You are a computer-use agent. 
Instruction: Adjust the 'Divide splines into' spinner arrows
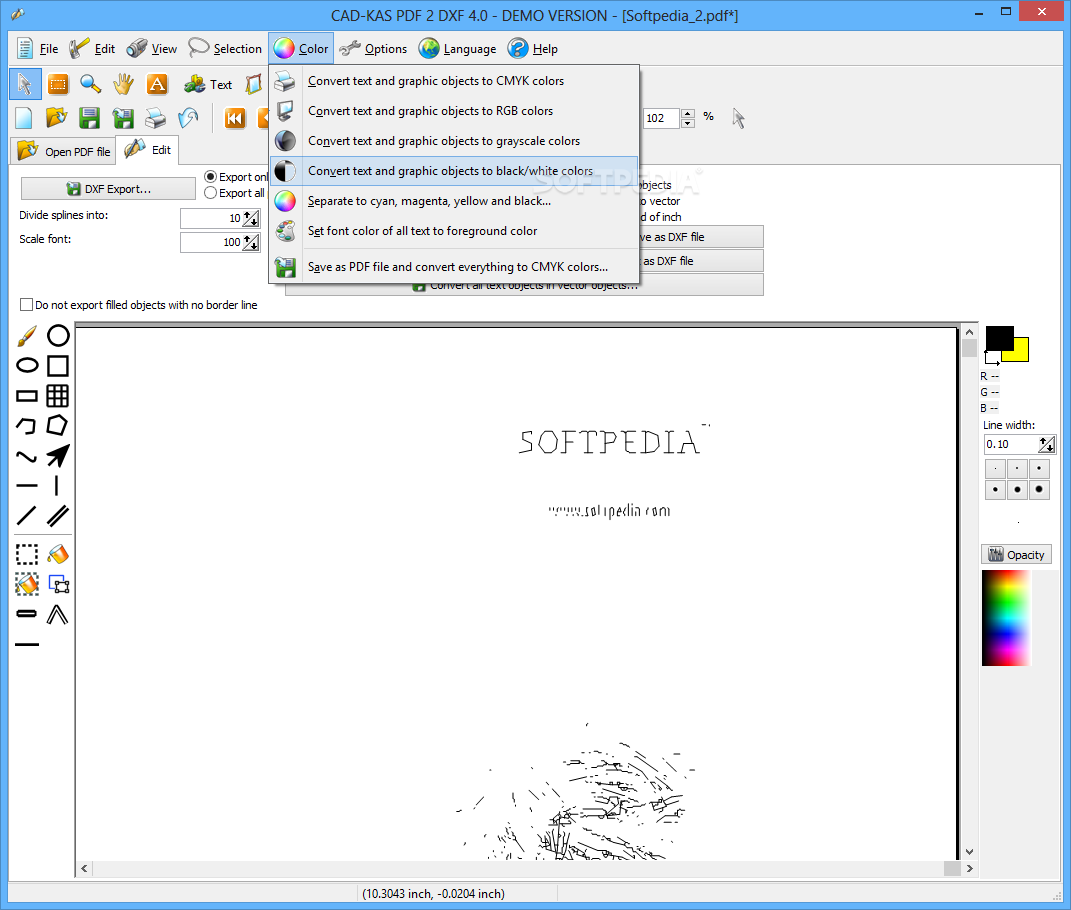tap(251, 219)
